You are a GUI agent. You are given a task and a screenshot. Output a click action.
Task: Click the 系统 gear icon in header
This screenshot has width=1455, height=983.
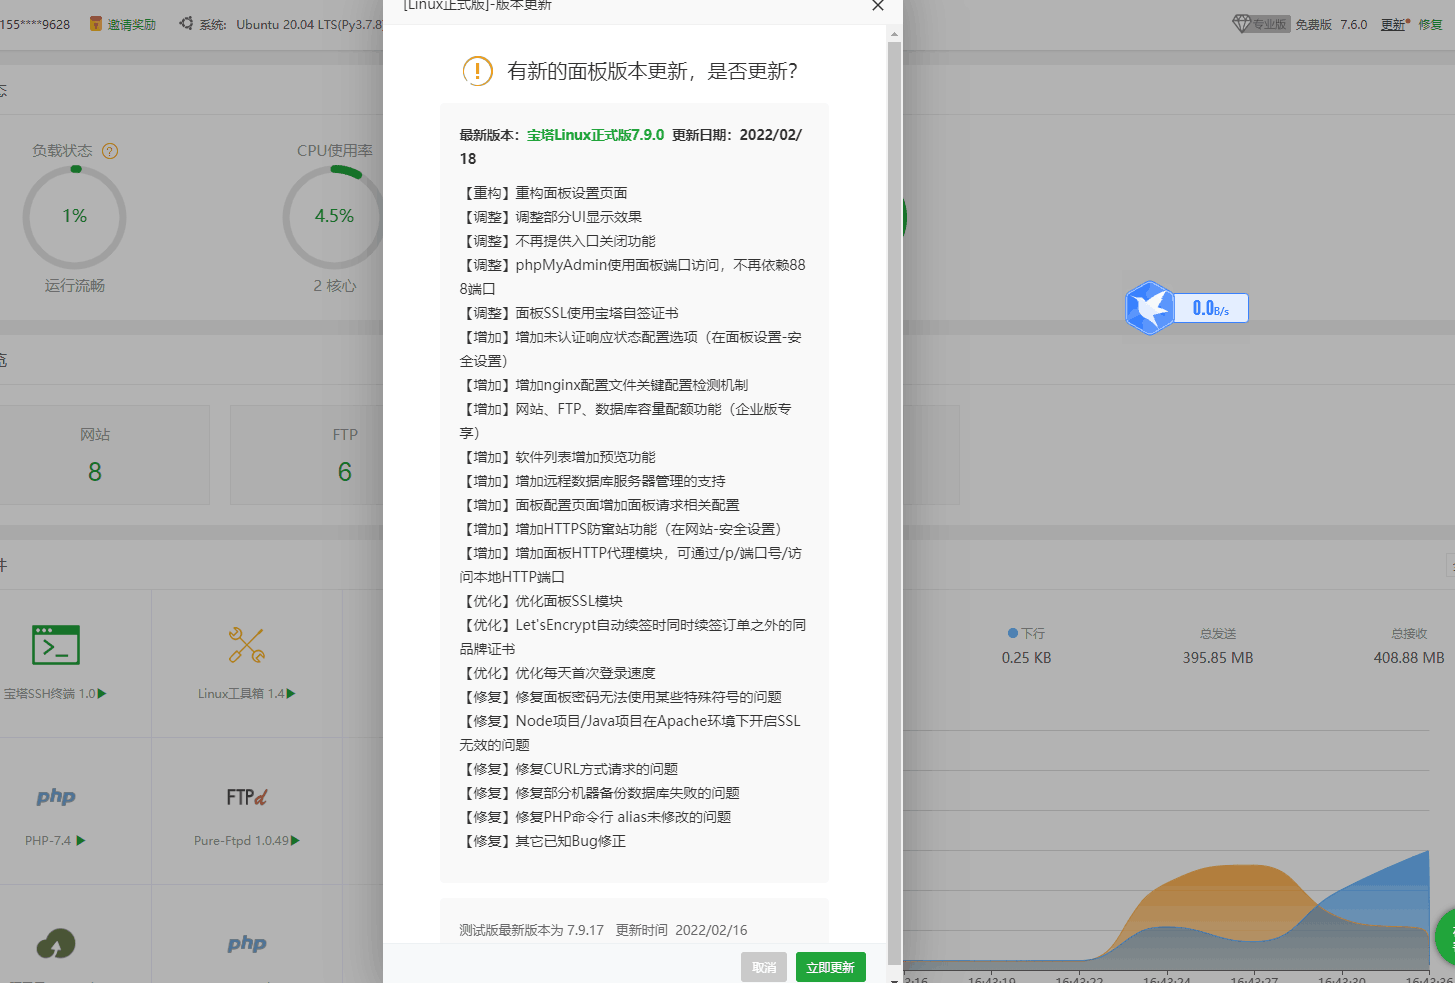point(186,23)
